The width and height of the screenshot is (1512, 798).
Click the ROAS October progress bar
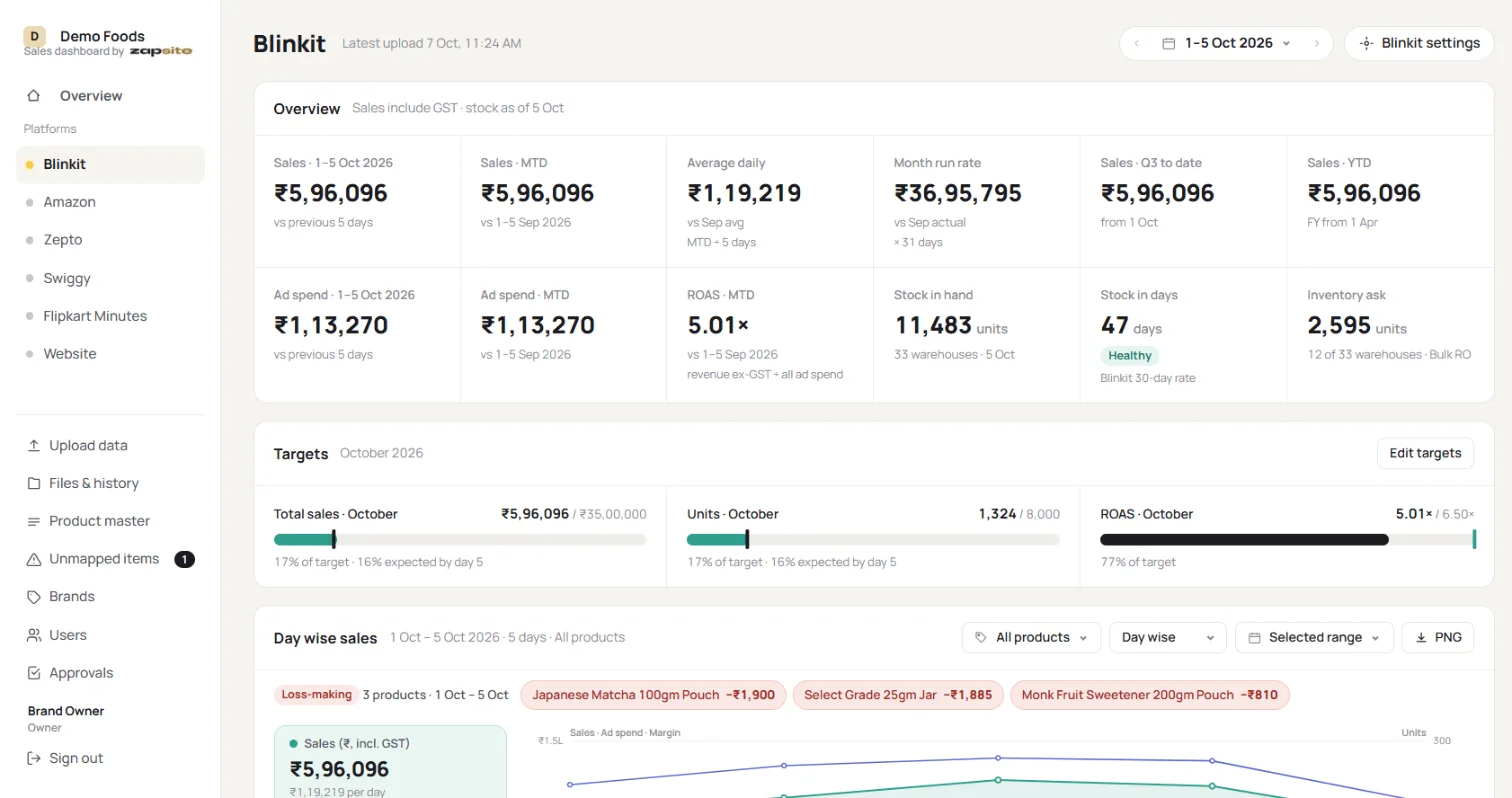pyautogui.click(x=1287, y=540)
